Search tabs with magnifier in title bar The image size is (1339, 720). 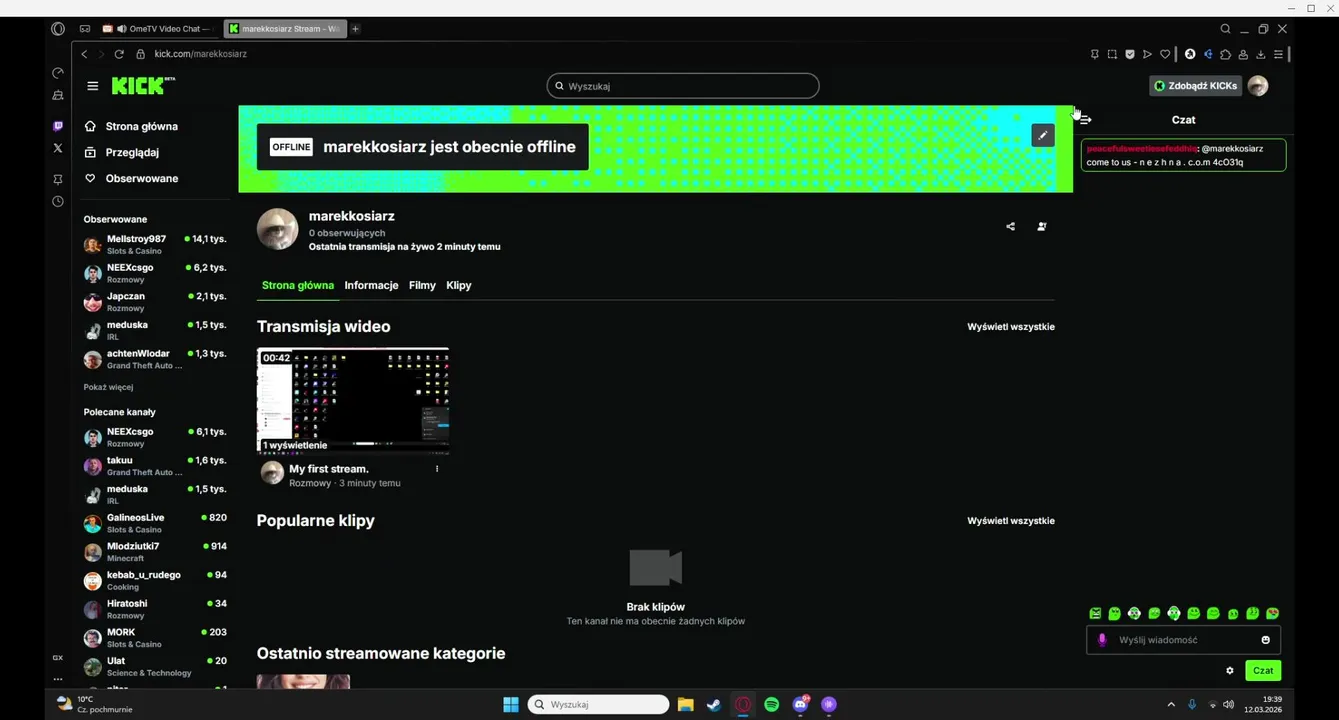click(1225, 29)
